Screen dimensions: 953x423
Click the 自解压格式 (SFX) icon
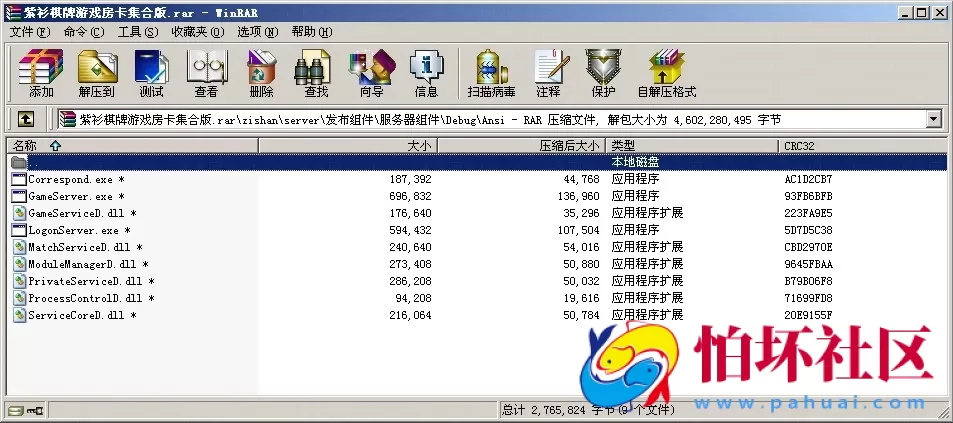[x=667, y=73]
